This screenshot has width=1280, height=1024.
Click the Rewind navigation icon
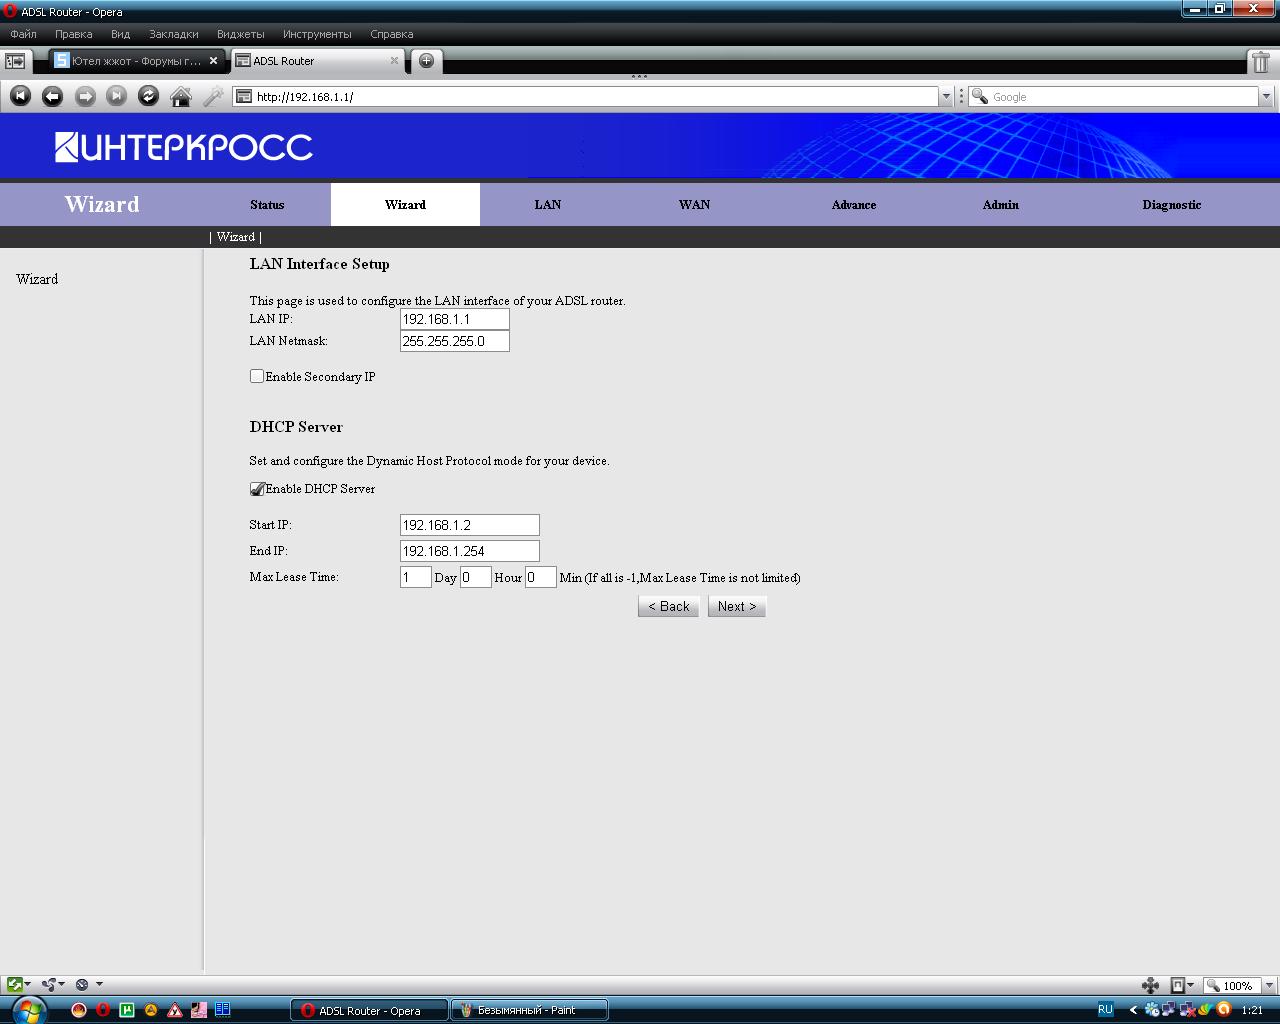(x=20, y=96)
